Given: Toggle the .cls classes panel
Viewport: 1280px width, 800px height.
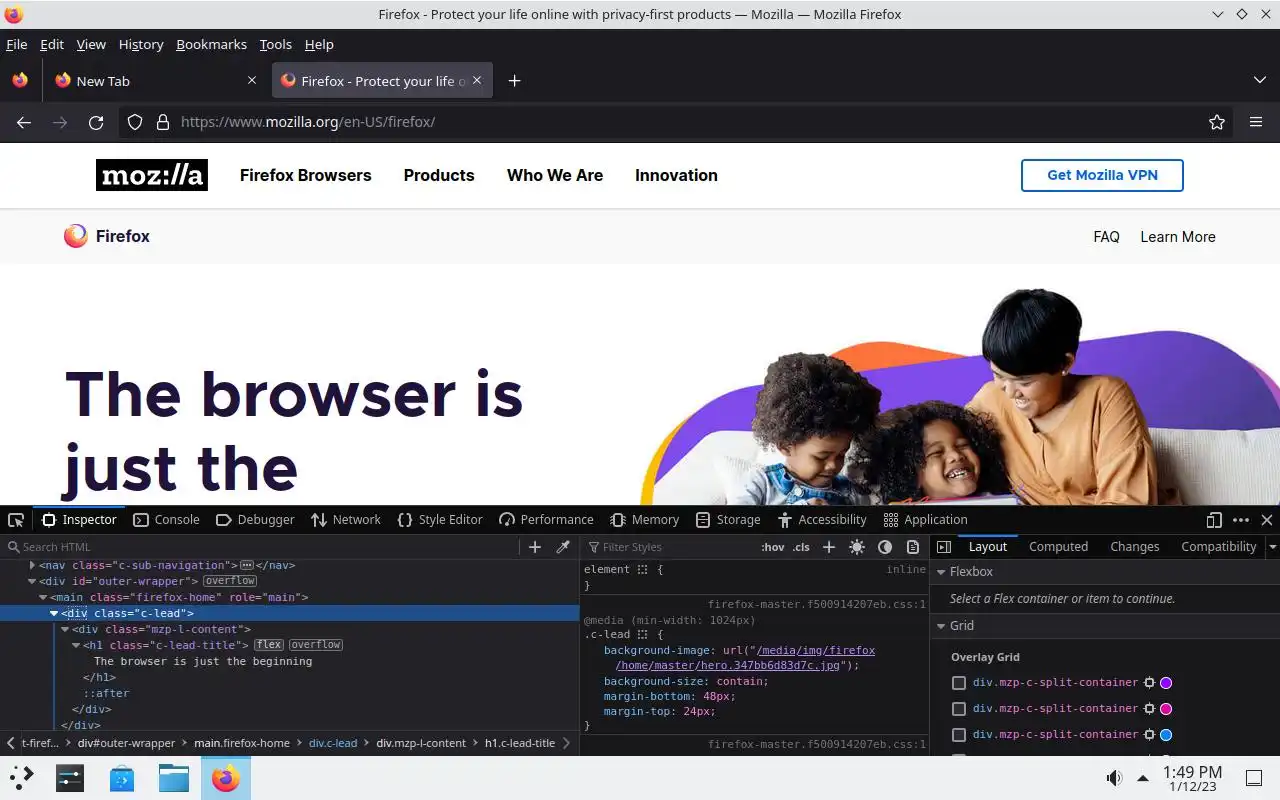Looking at the screenshot, I should pos(801,547).
